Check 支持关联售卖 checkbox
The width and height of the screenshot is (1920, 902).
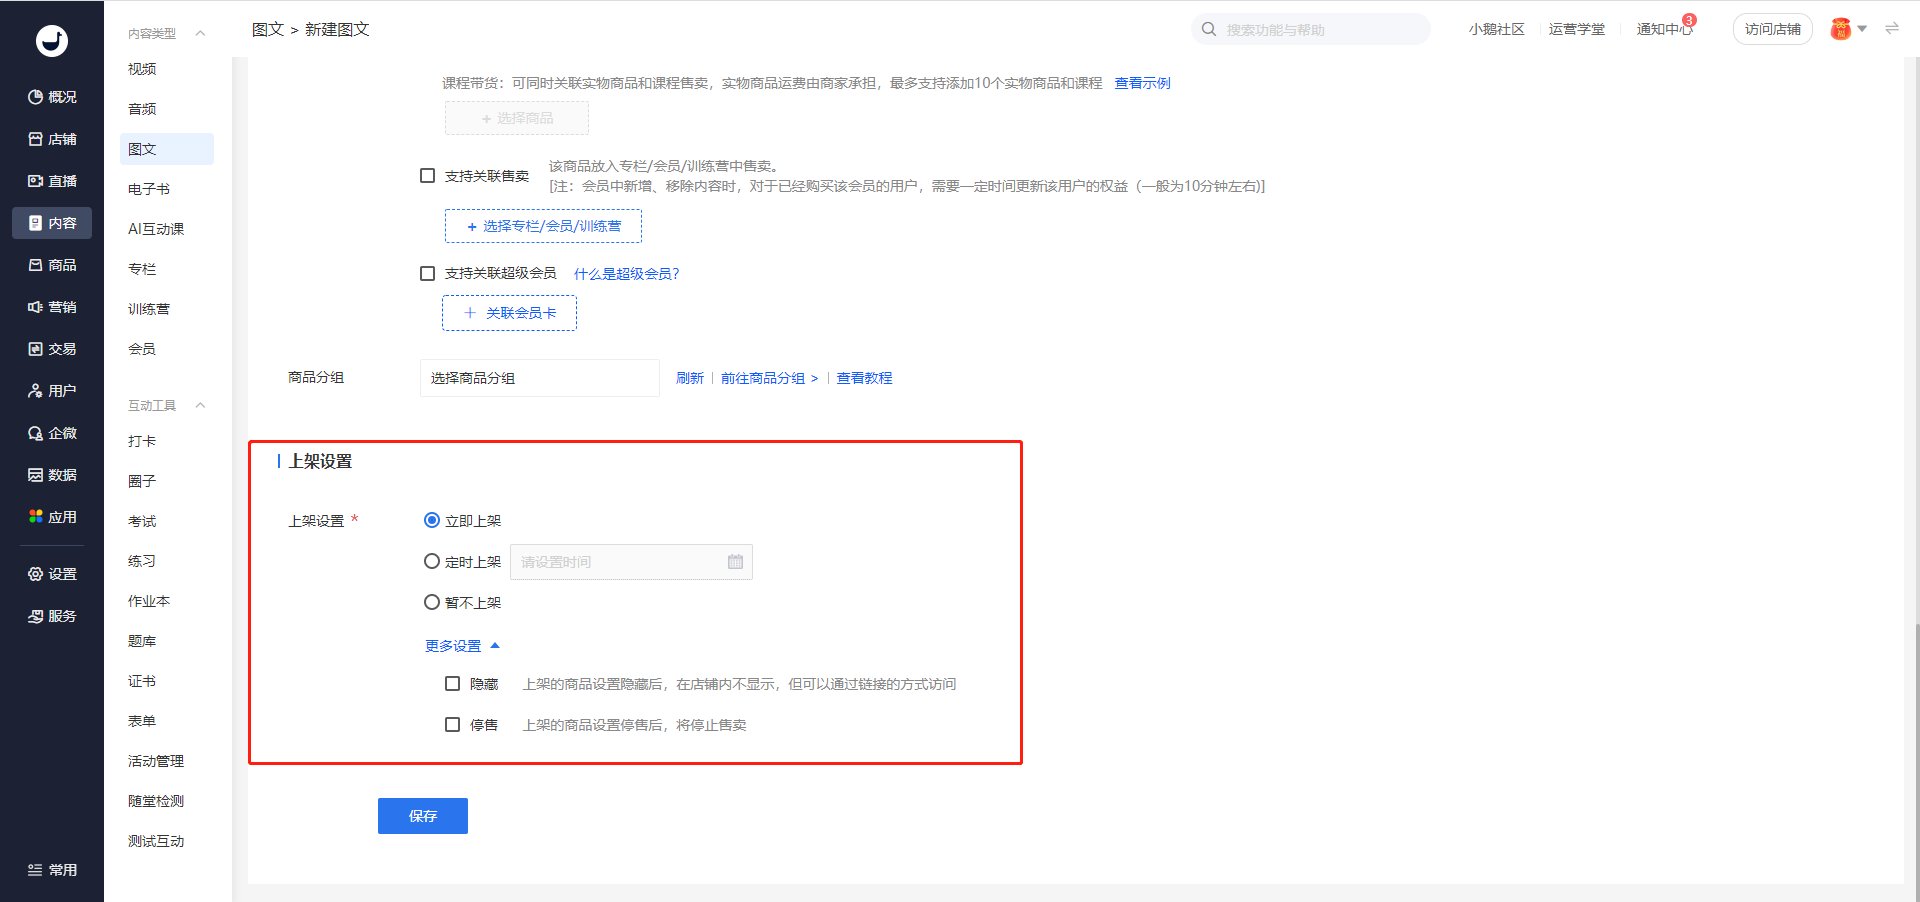click(428, 176)
